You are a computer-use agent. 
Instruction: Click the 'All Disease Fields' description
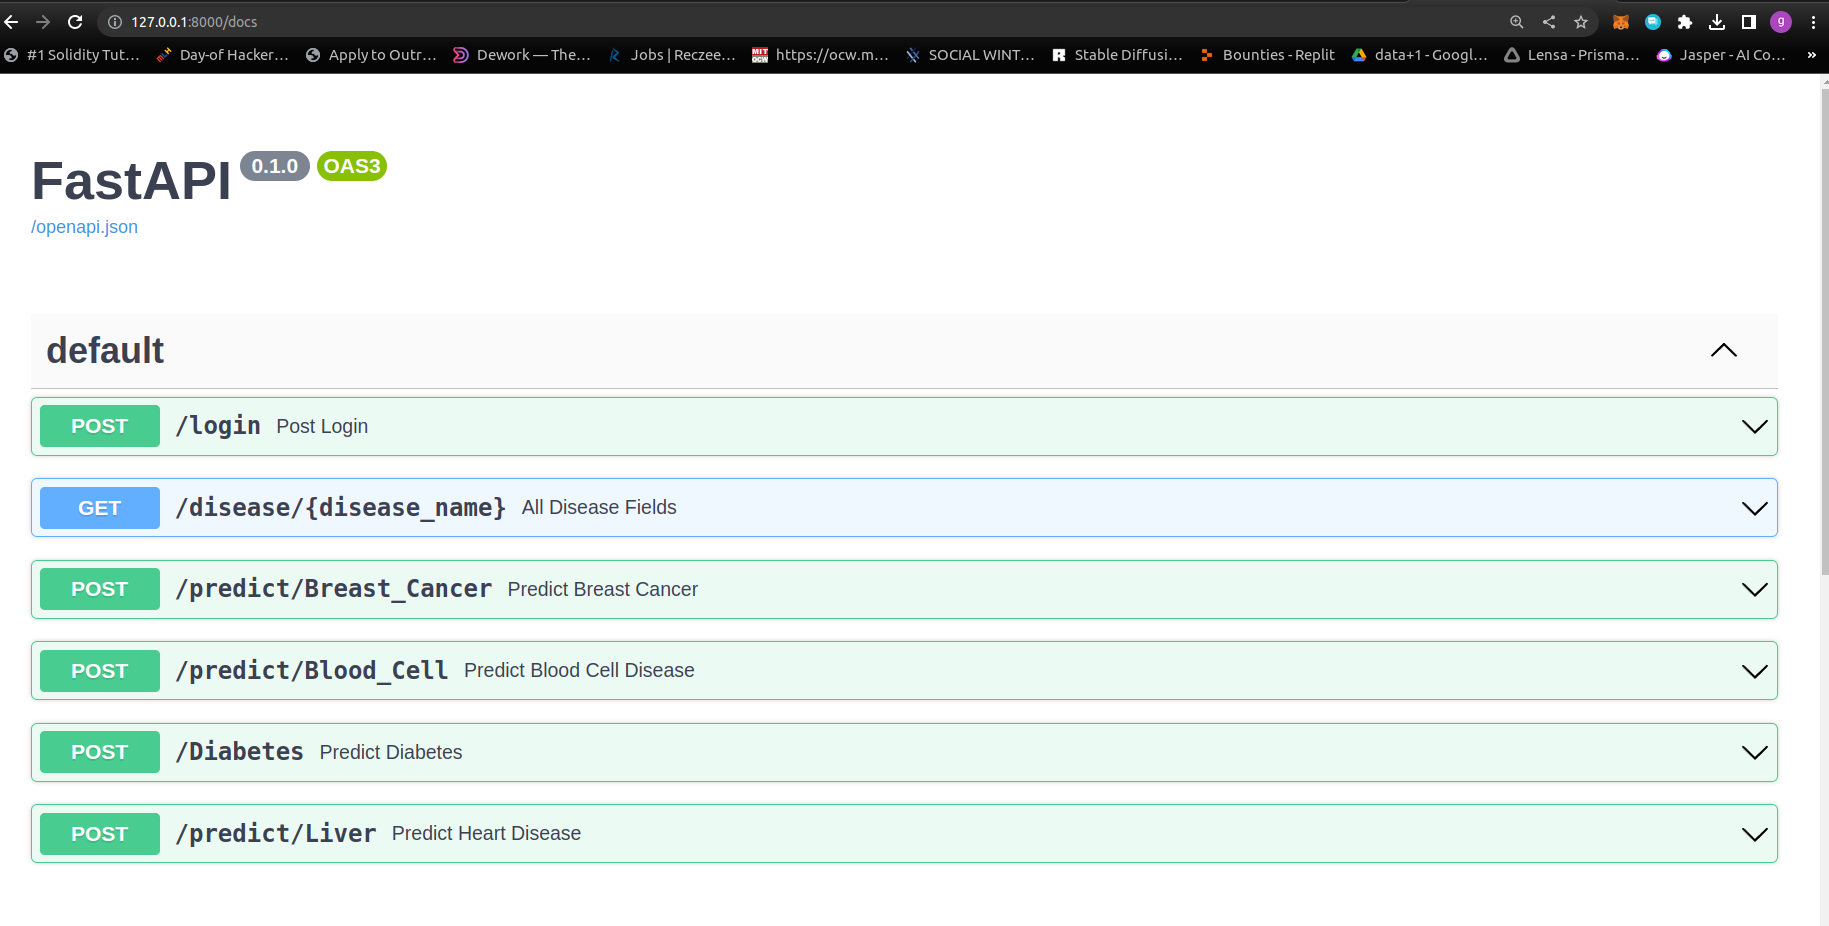point(599,507)
